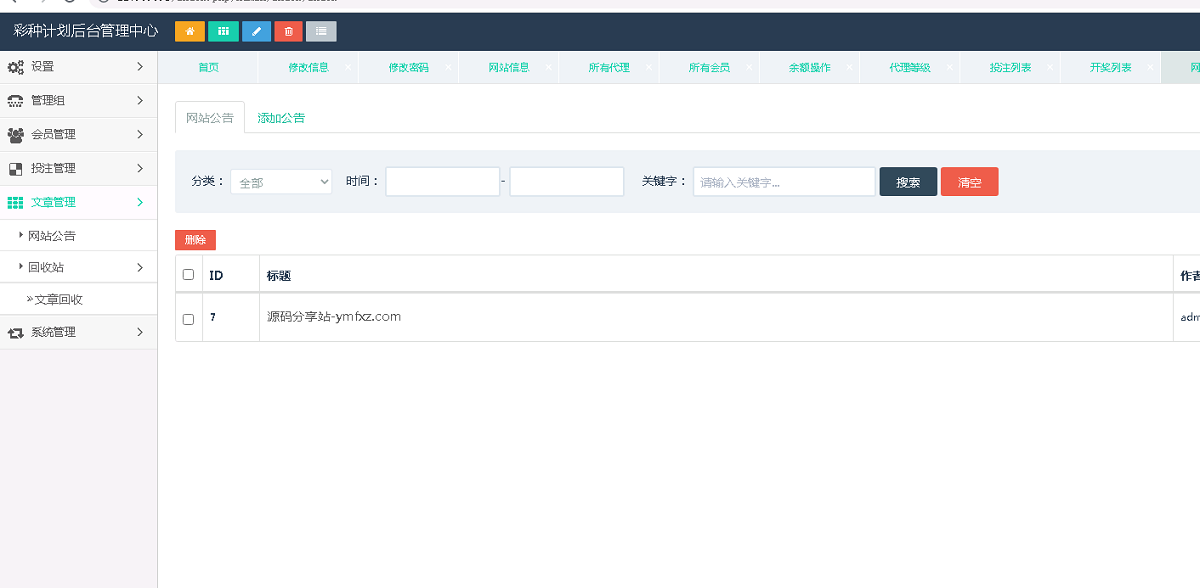The width and height of the screenshot is (1200, 588).
Task: Click the telephone icon beside 管理组
Action: coord(15,101)
